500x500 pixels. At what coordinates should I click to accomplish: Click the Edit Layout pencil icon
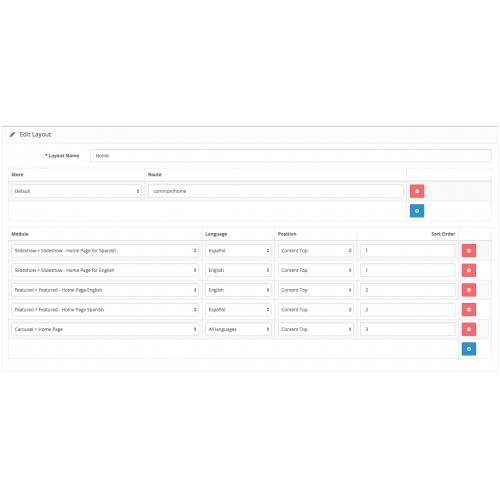[12, 134]
